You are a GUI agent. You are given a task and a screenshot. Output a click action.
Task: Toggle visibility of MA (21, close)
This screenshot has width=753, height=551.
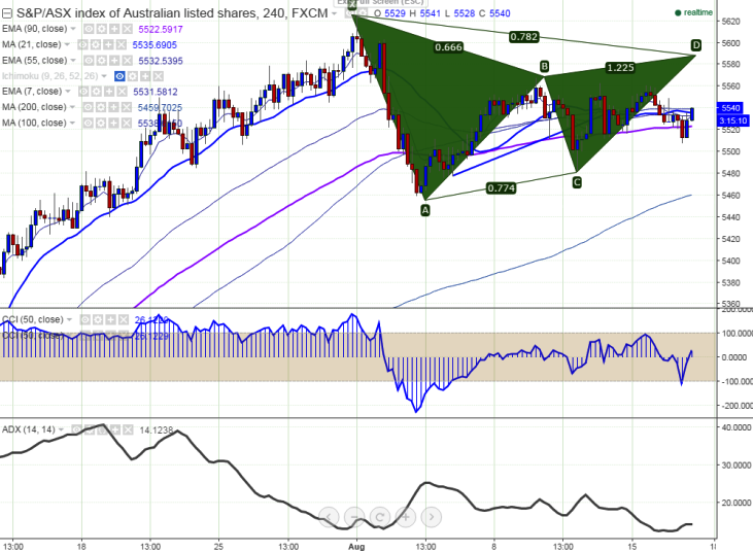coord(83,45)
